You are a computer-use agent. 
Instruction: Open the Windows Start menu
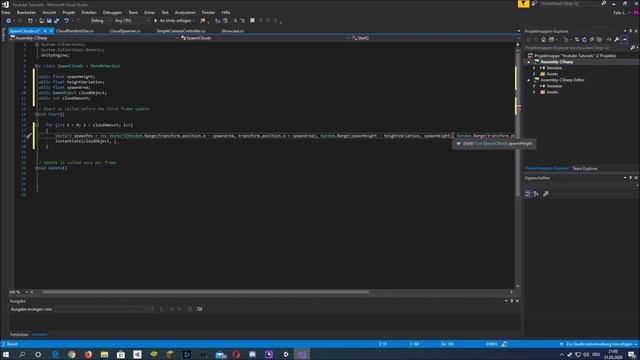click(6, 354)
